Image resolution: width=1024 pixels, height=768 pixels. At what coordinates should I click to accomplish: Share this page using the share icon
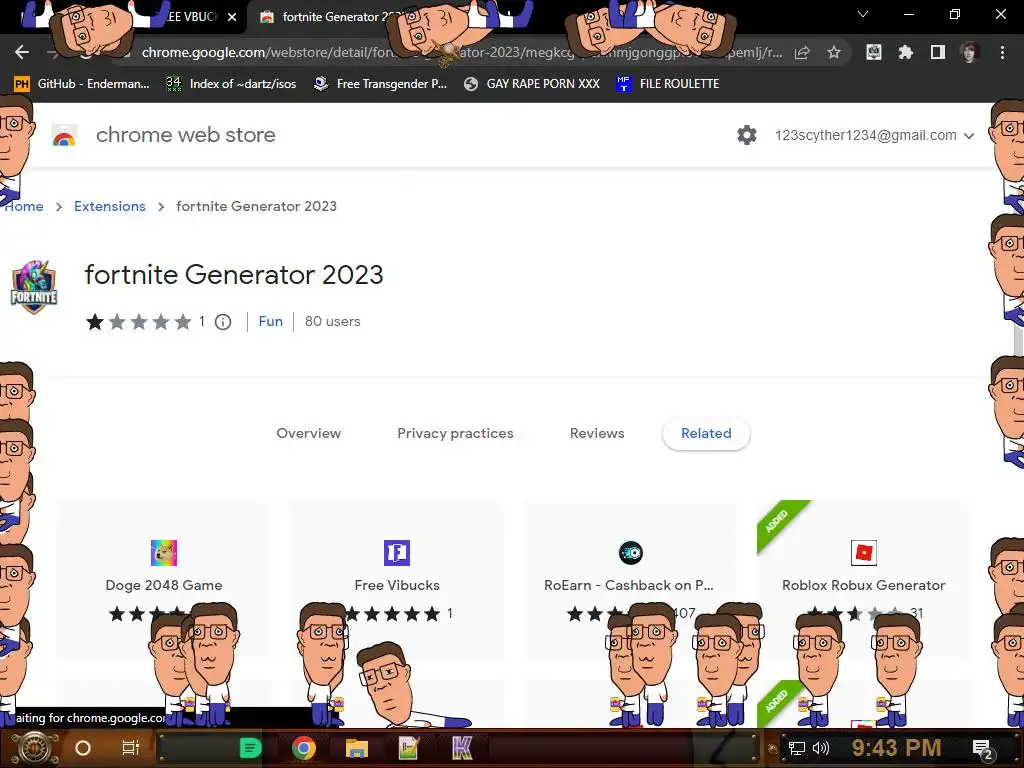click(802, 53)
